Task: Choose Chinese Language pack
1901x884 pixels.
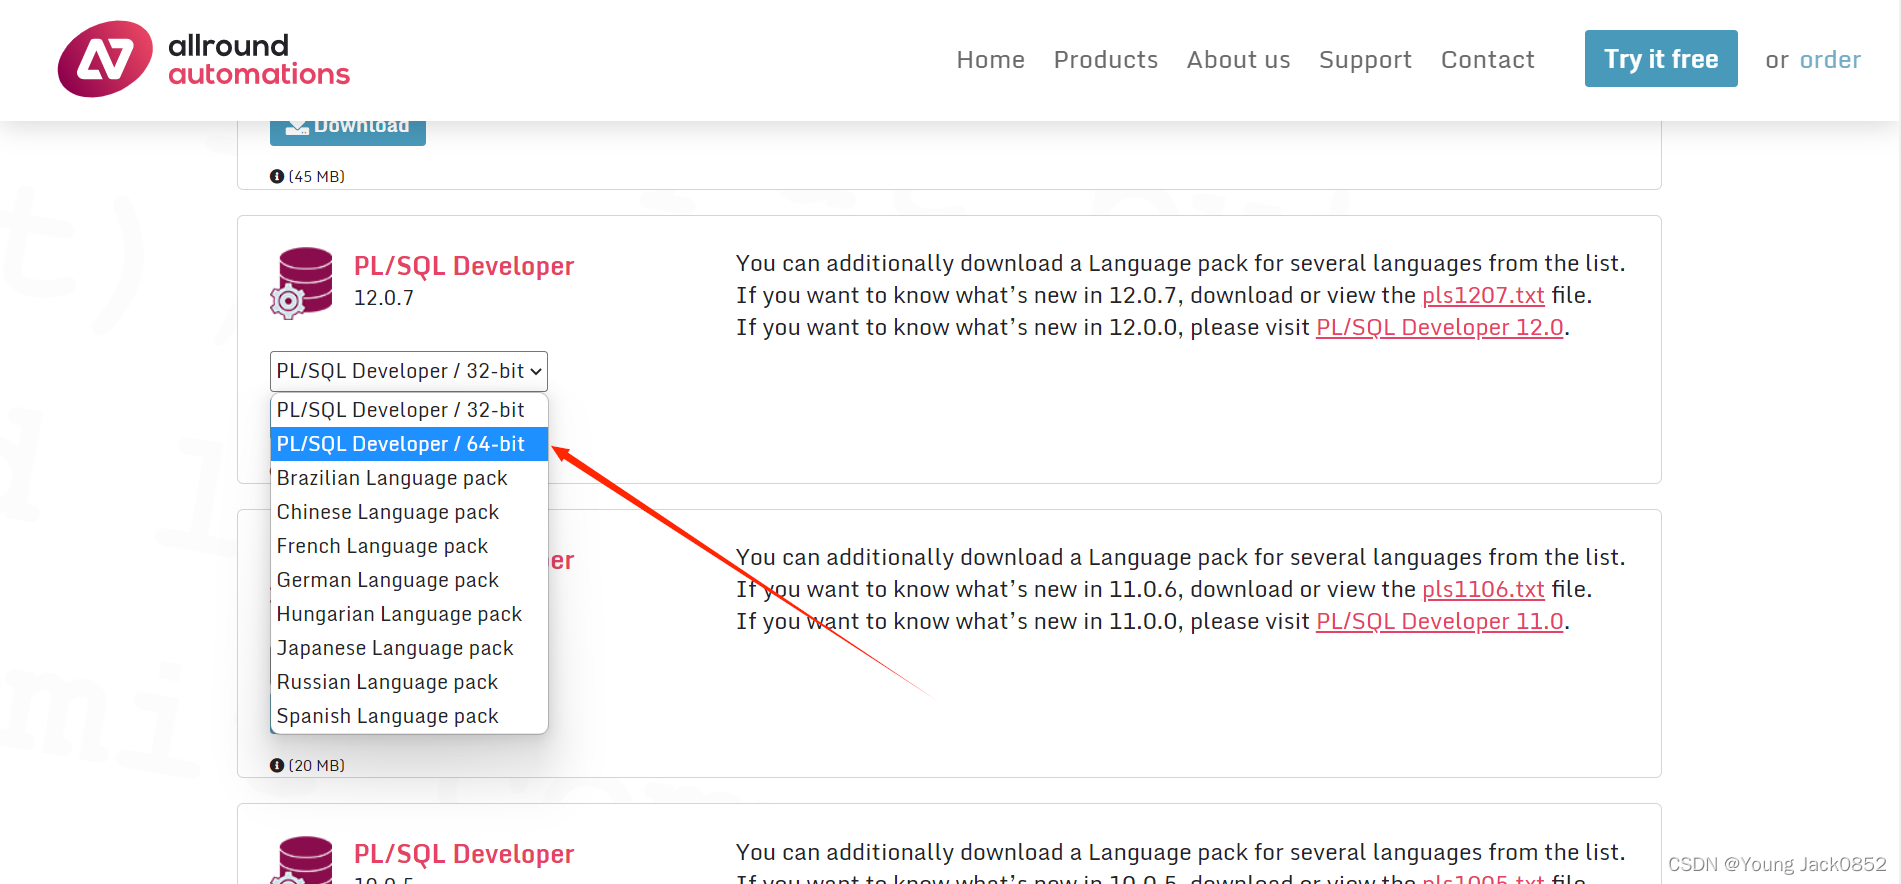Action: tap(409, 512)
